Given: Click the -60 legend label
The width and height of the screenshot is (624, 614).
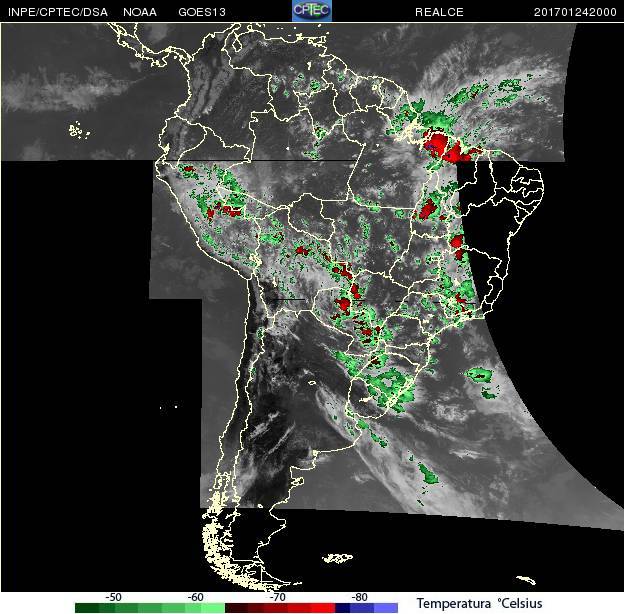Looking at the screenshot, I should tap(195, 597).
